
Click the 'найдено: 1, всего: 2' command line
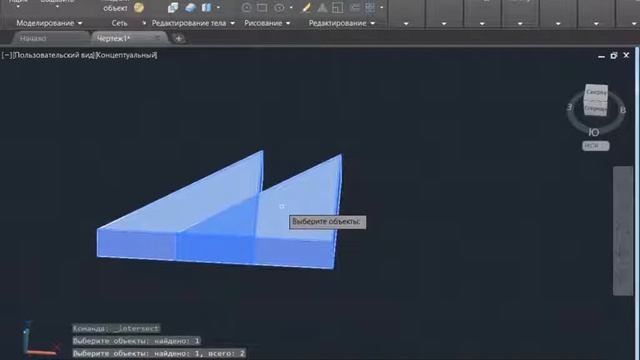(159, 353)
